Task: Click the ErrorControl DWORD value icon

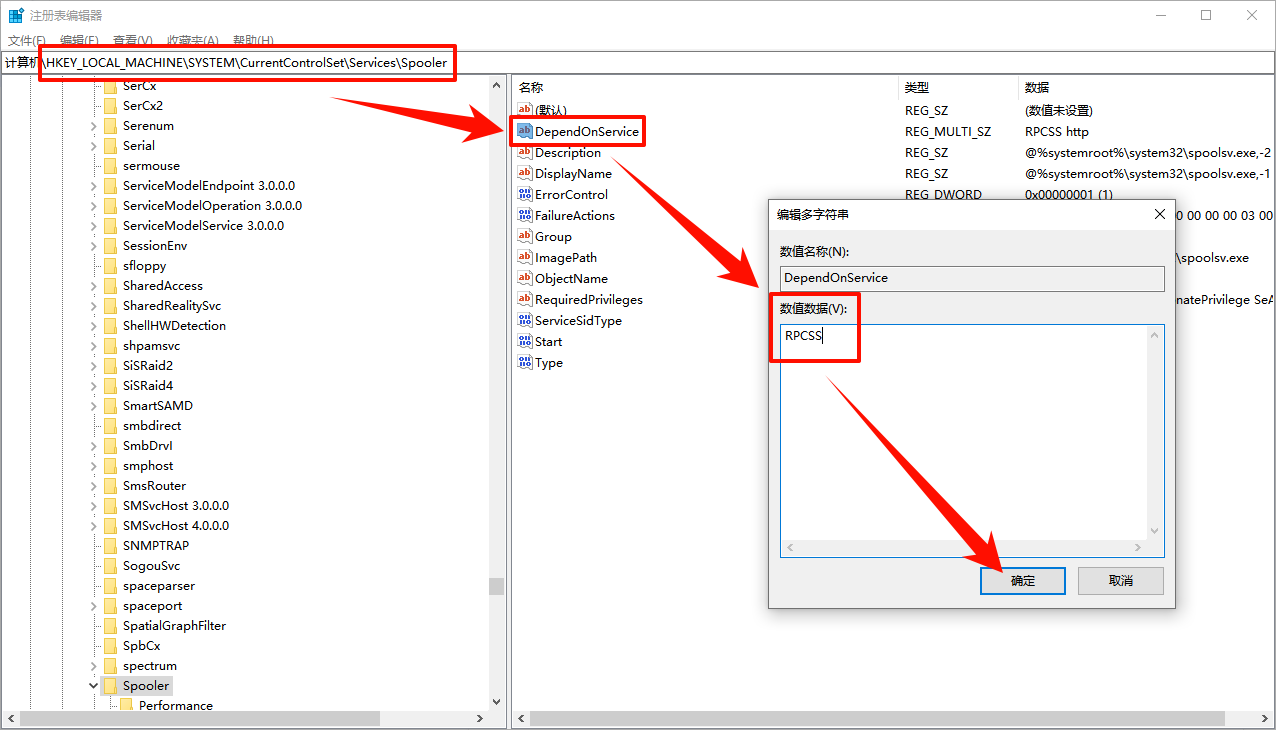Action: coord(525,195)
